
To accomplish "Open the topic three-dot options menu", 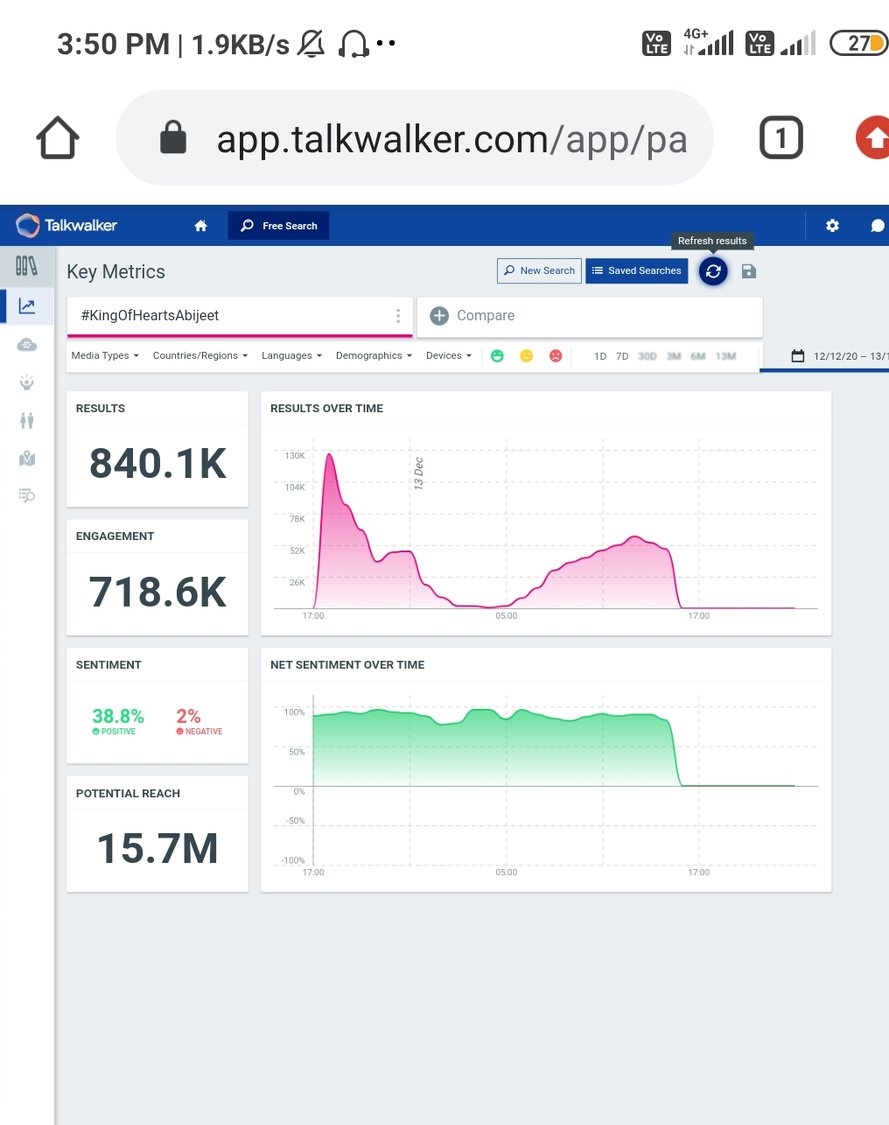I will 398,316.
